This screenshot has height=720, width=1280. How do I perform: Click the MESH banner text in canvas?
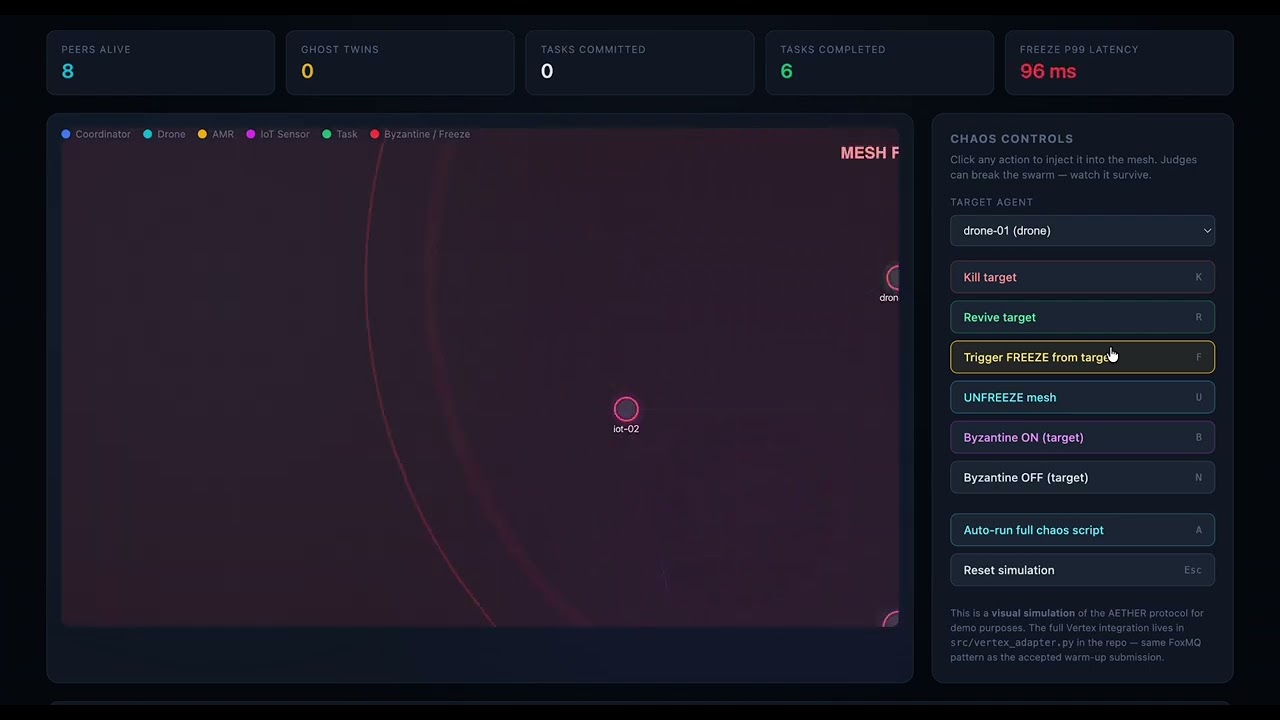[x=869, y=153]
